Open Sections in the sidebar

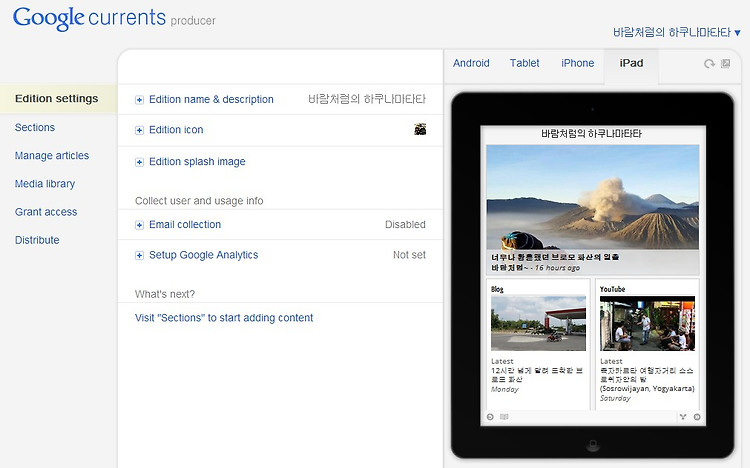pyautogui.click(x=35, y=127)
